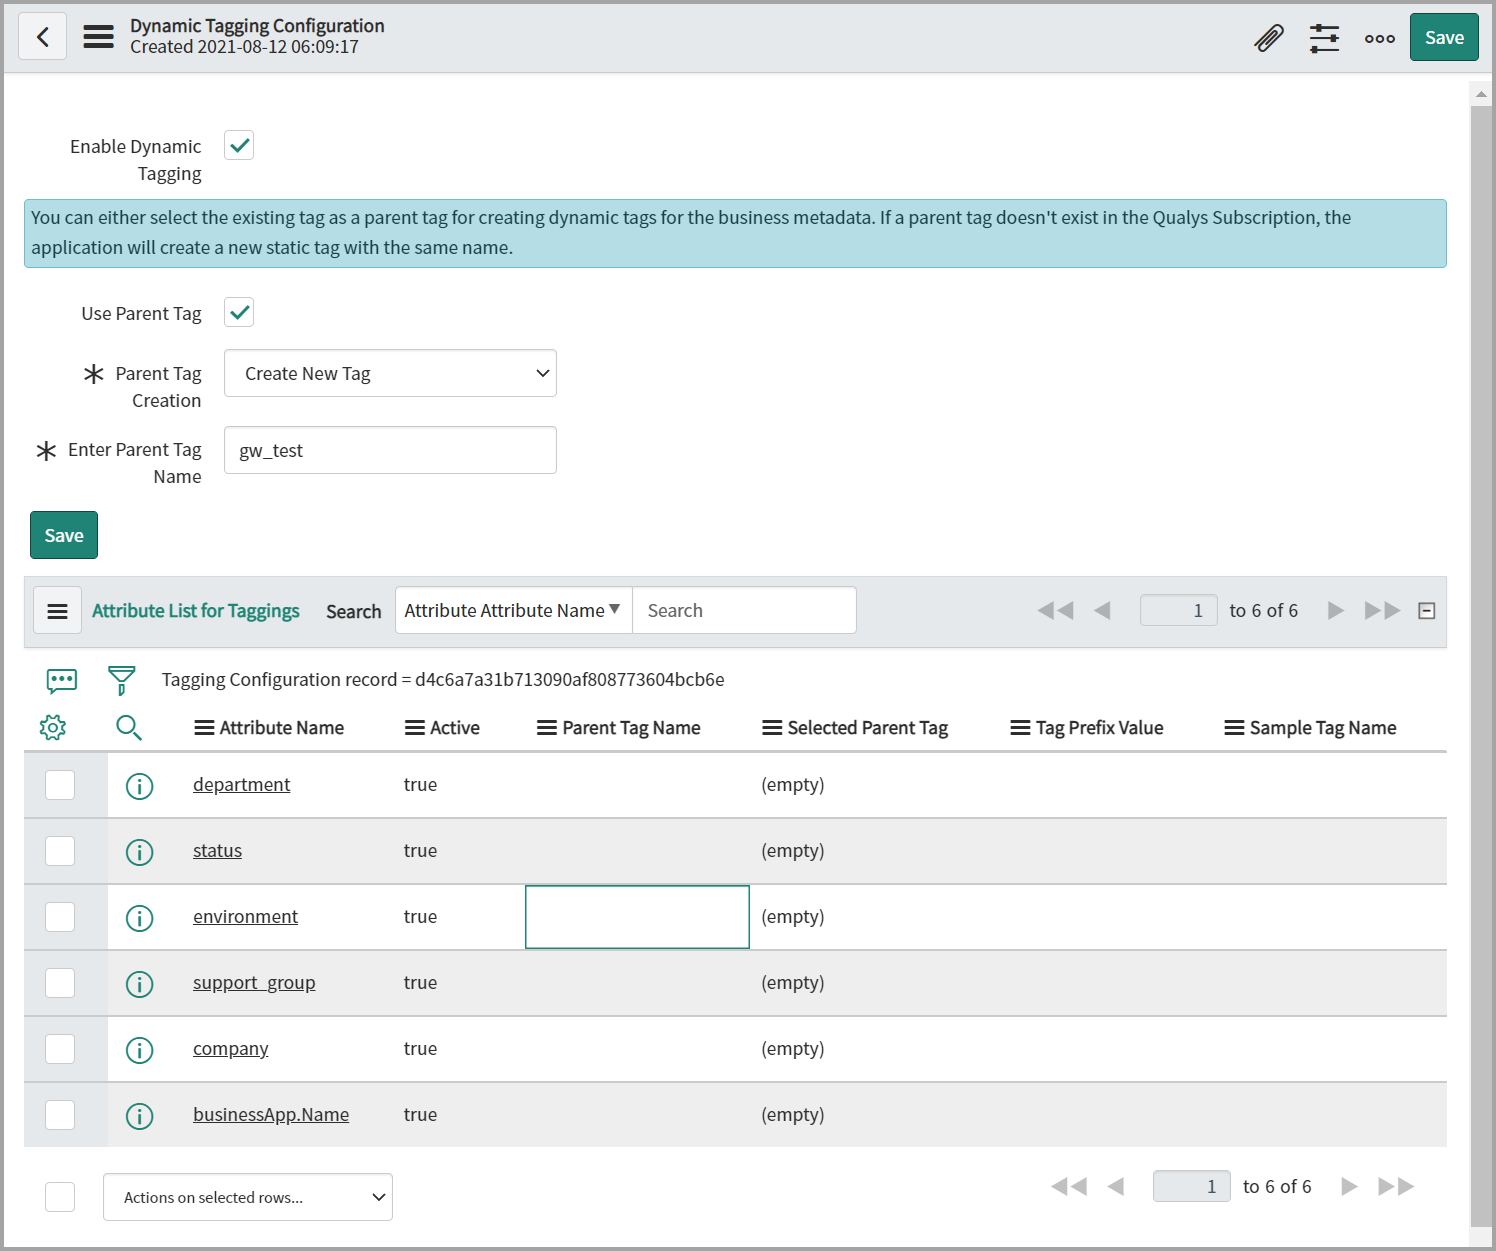Select the department row checkbox
Image resolution: width=1496 pixels, height=1251 pixels.
click(60, 785)
